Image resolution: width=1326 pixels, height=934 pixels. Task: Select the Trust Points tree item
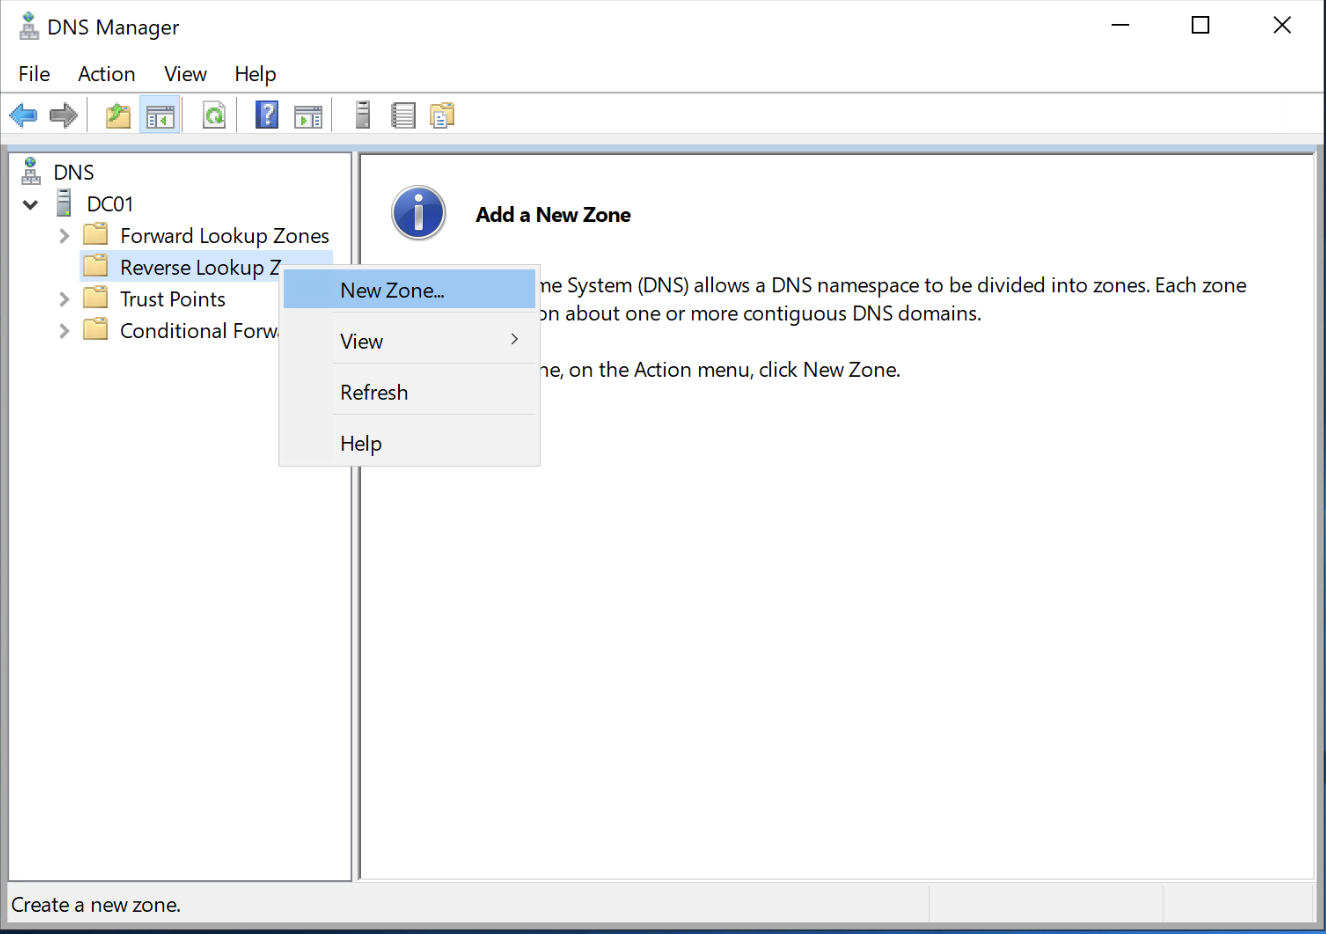tap(172, 299)
